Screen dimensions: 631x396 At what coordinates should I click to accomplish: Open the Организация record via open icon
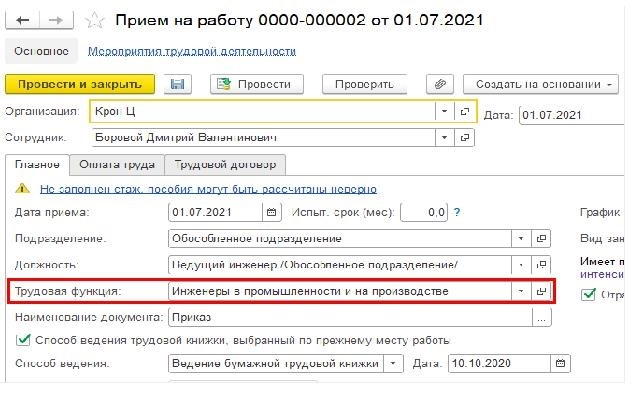click(x=465, y=111)
